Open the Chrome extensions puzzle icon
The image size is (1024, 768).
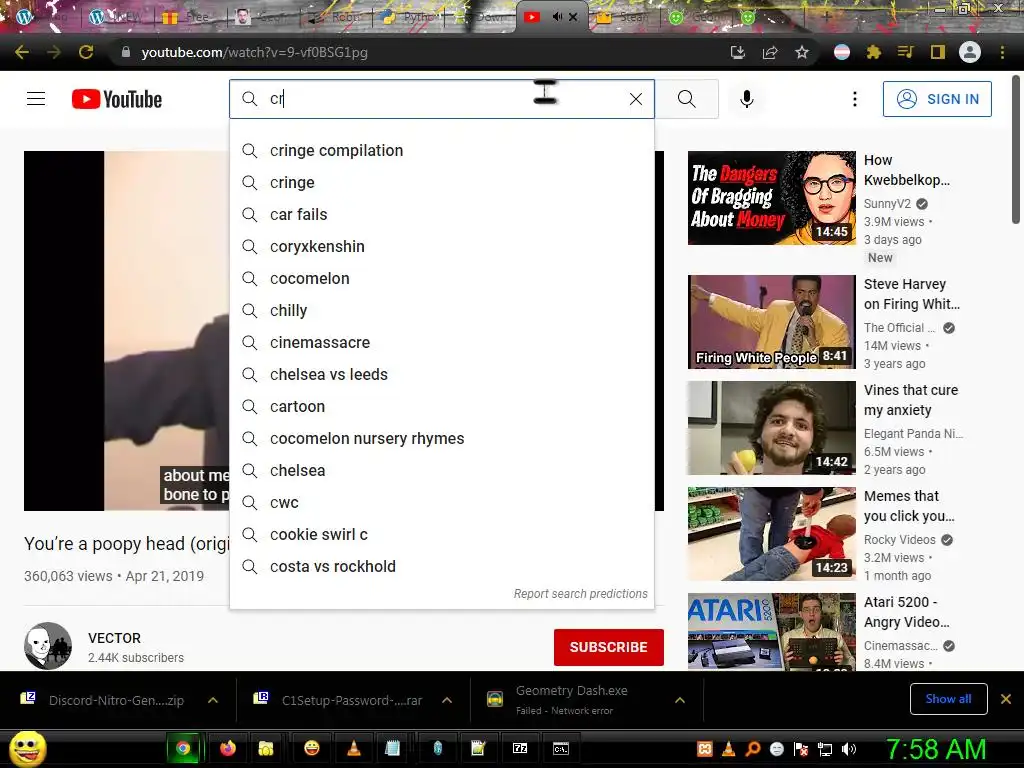tap(874, 52)
